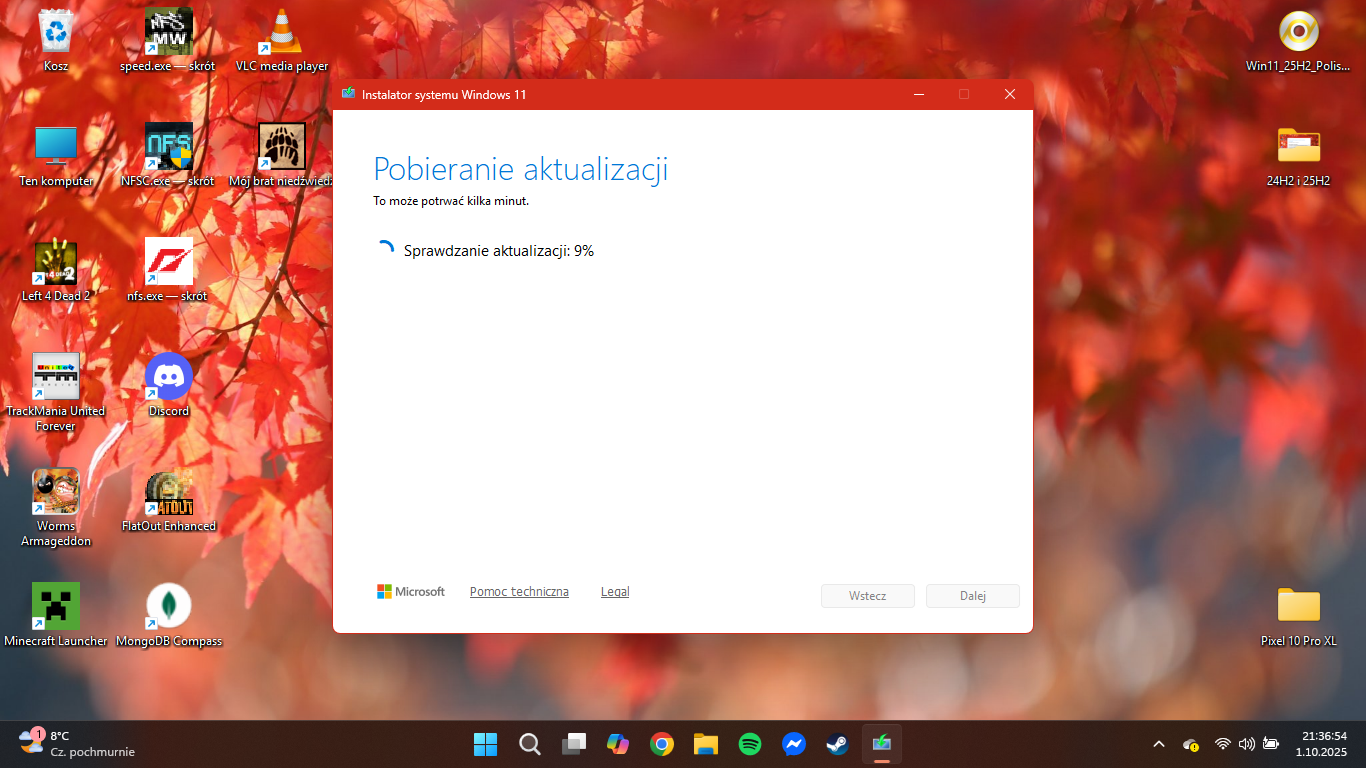Open the weather widget showing 8°C
The height and width of the screenshot is (768, 1366).
click(76, 744)
